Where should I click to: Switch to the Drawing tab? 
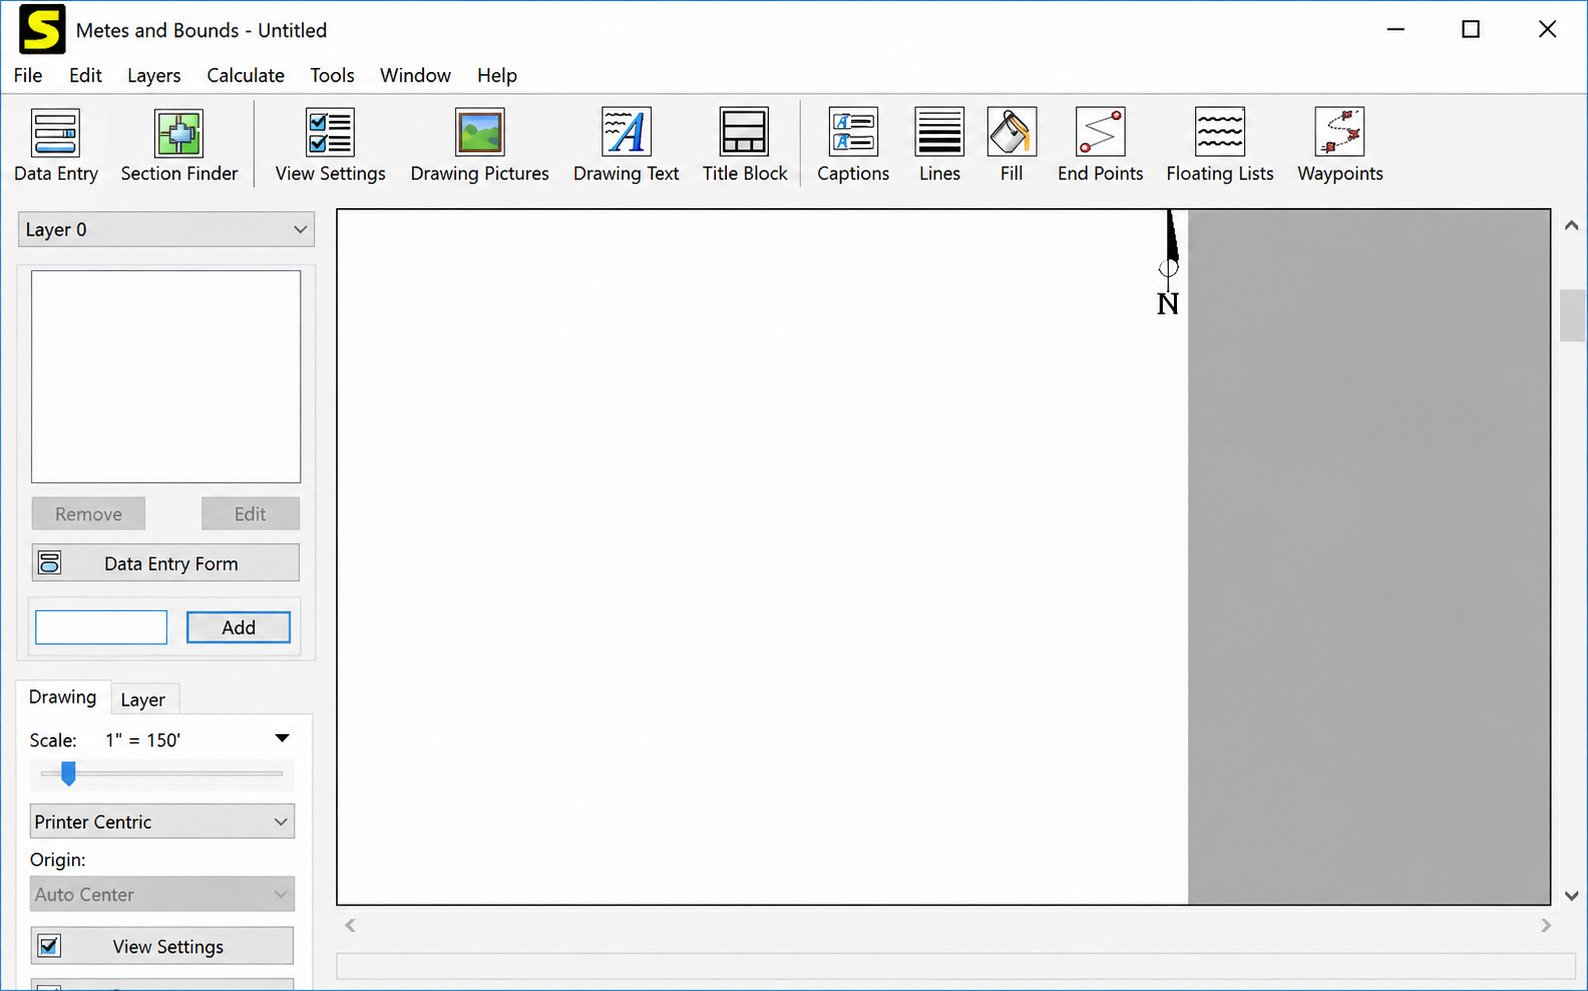63,697
